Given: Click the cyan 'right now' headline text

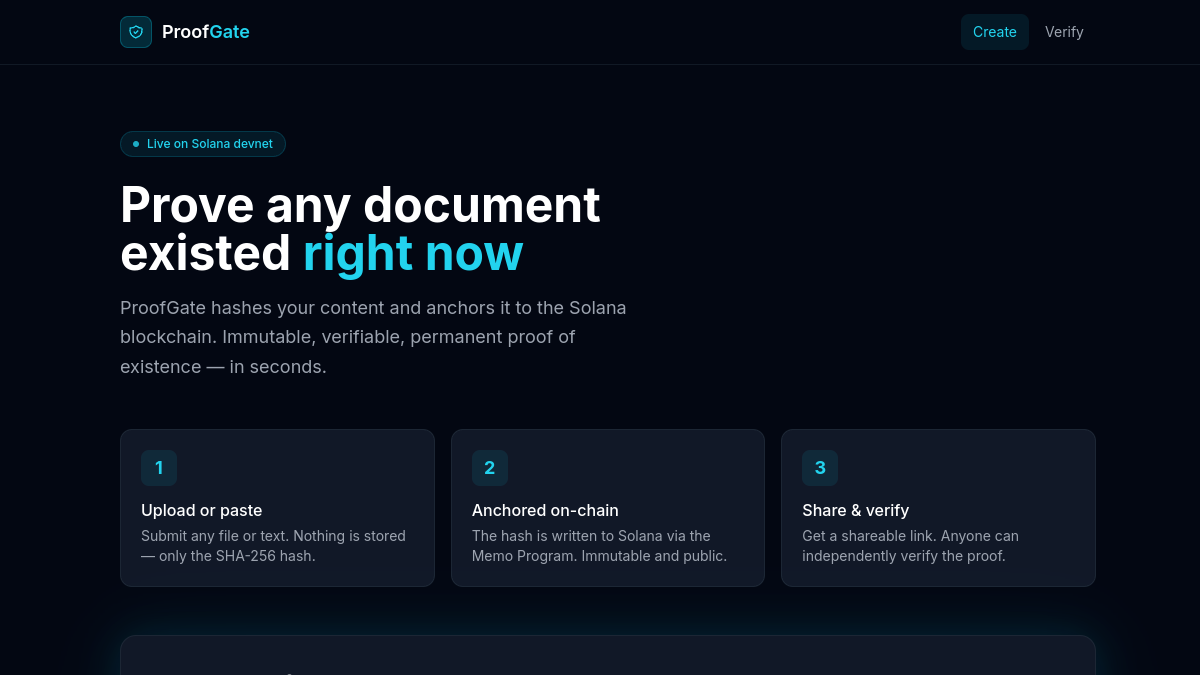Looking at the screenshot, I should pyautogui.click(x=413, y=253).
